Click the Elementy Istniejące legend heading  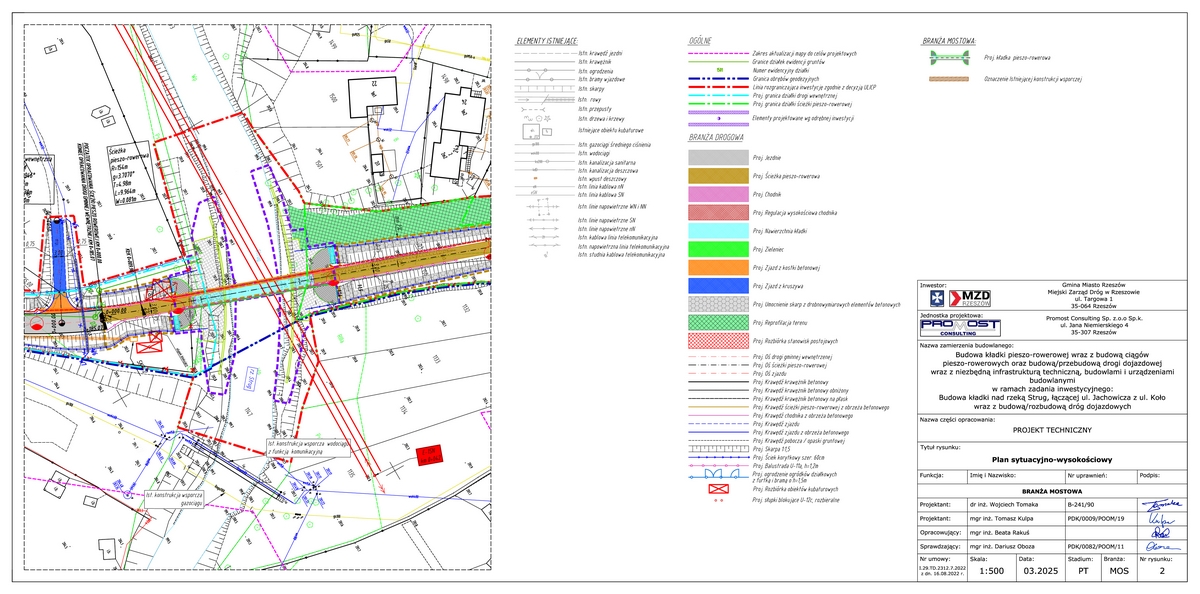546,41
